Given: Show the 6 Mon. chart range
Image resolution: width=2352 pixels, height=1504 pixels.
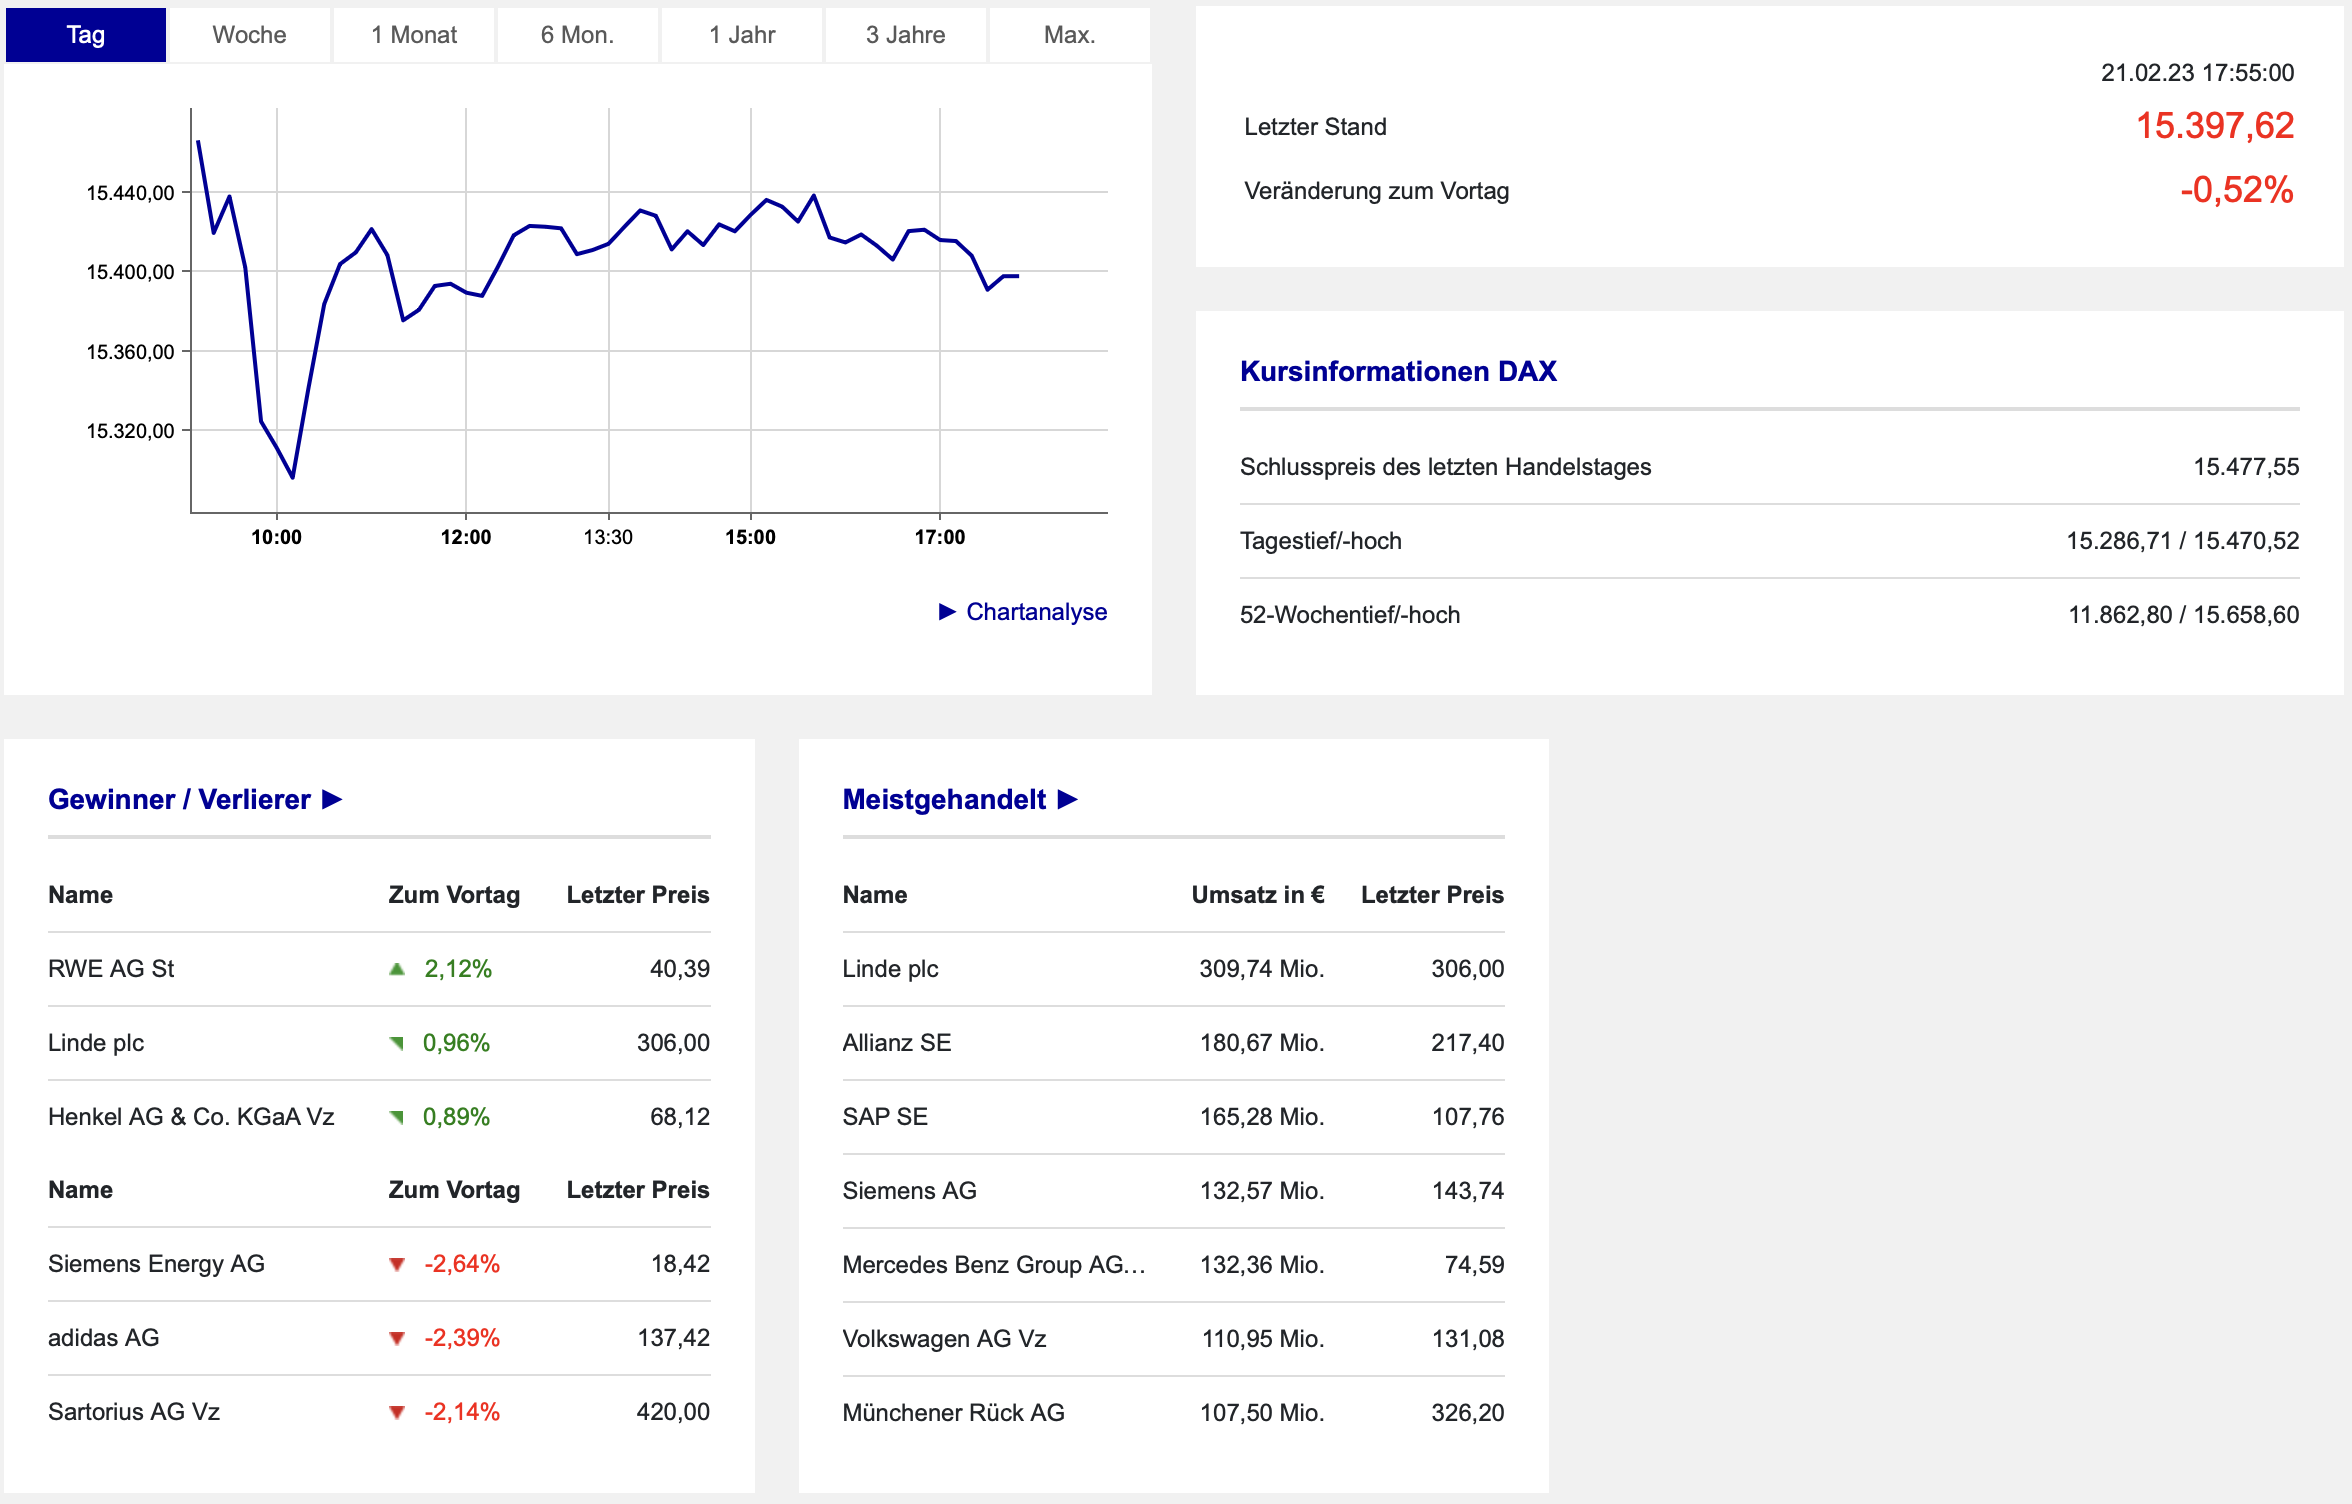Looking at the screenshot, I should pyautogui.click(x=577, y=35).
